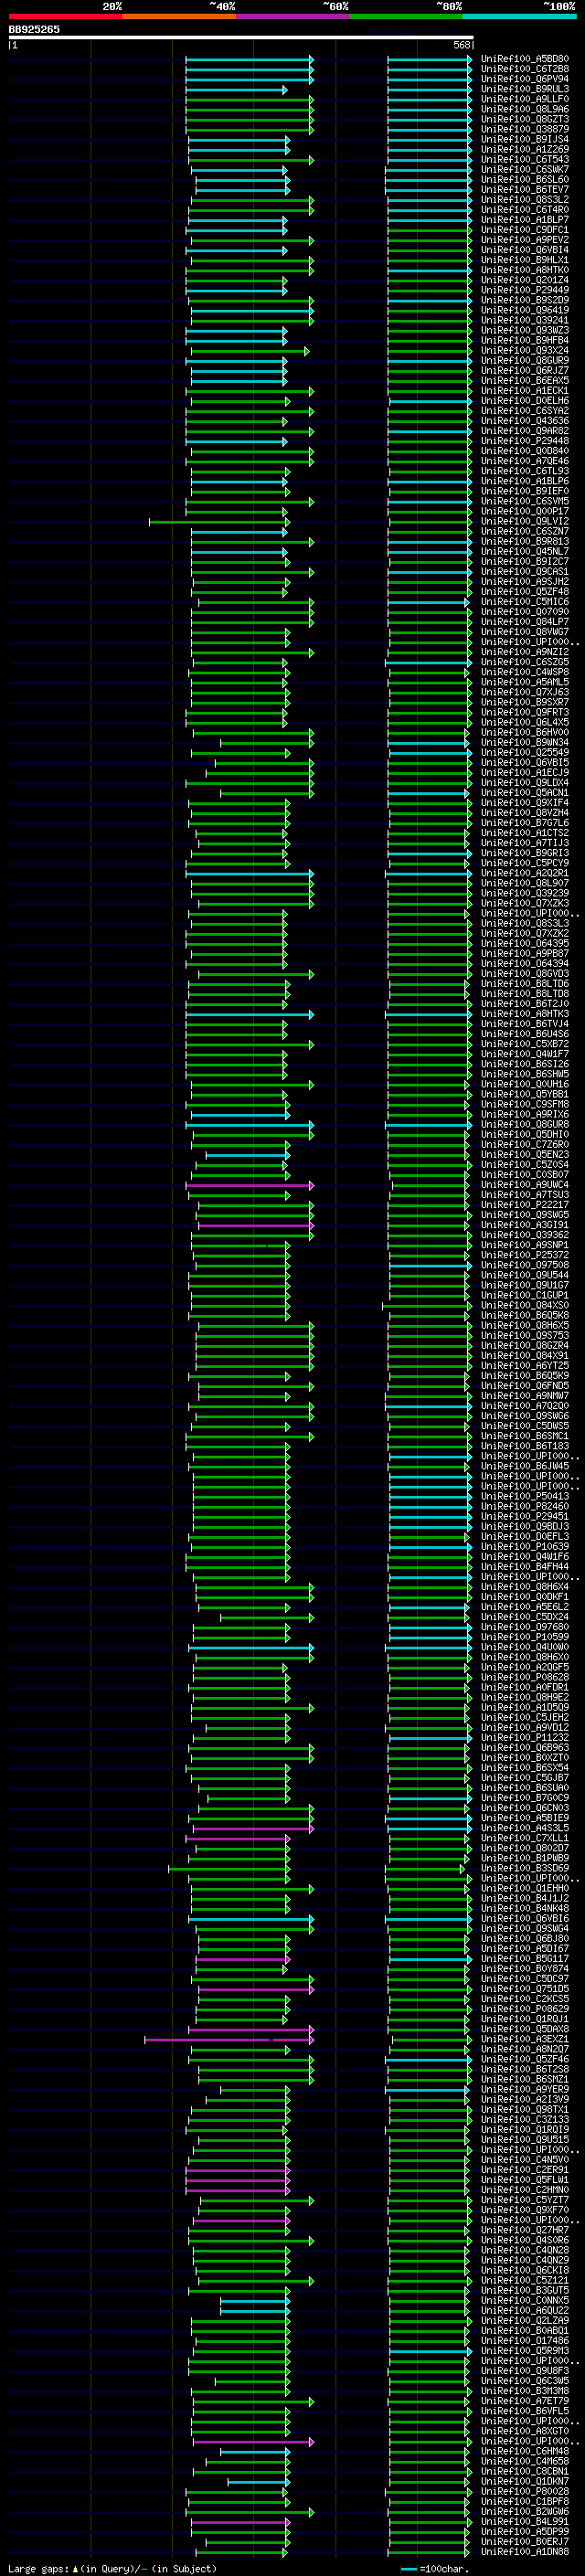Screen dimensions: 585x2576
Task: Click hit label UniRef100_B6SMC1
Action: coord(525,1435)
